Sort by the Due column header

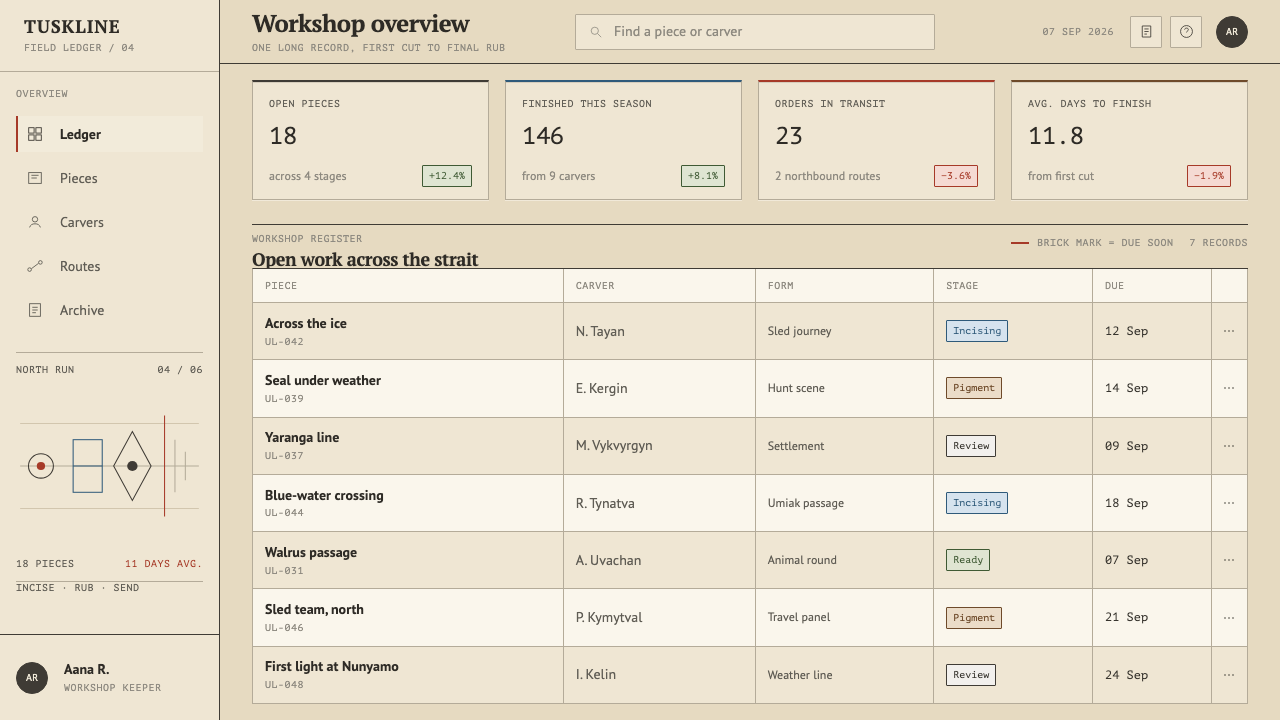(x=1114, y=286)
